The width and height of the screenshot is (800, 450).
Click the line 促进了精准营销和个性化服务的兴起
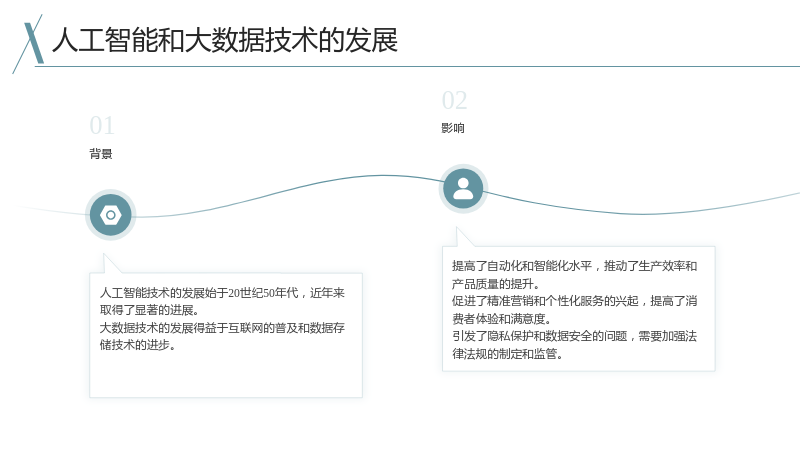coord(545,301)
